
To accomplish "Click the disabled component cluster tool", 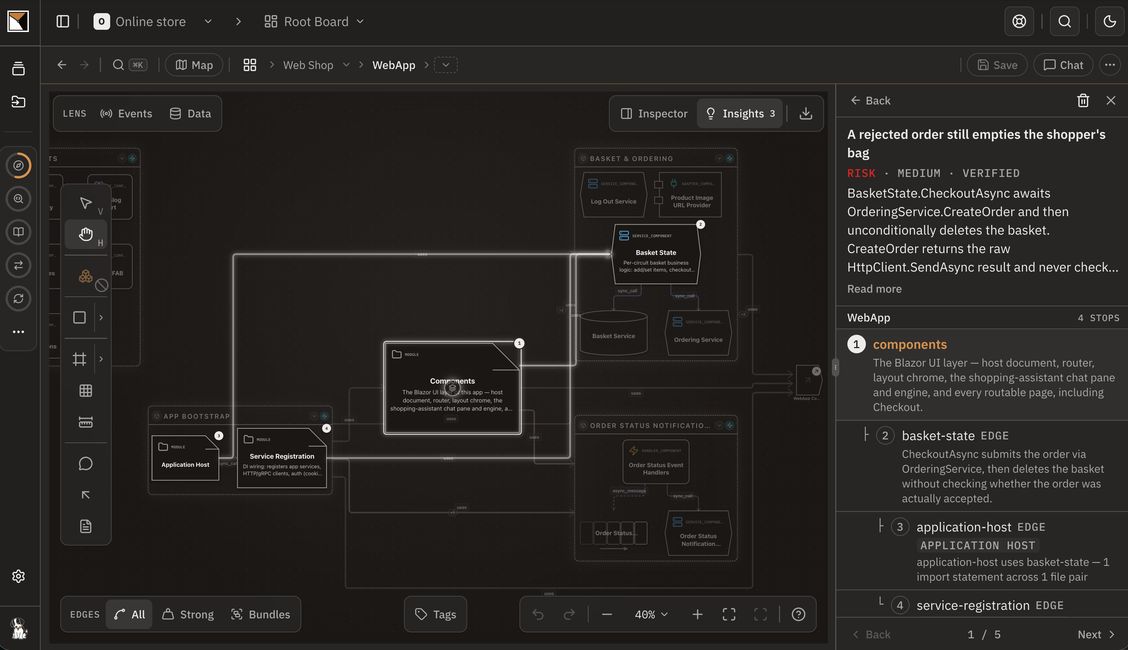I will (x=88, y=278).
